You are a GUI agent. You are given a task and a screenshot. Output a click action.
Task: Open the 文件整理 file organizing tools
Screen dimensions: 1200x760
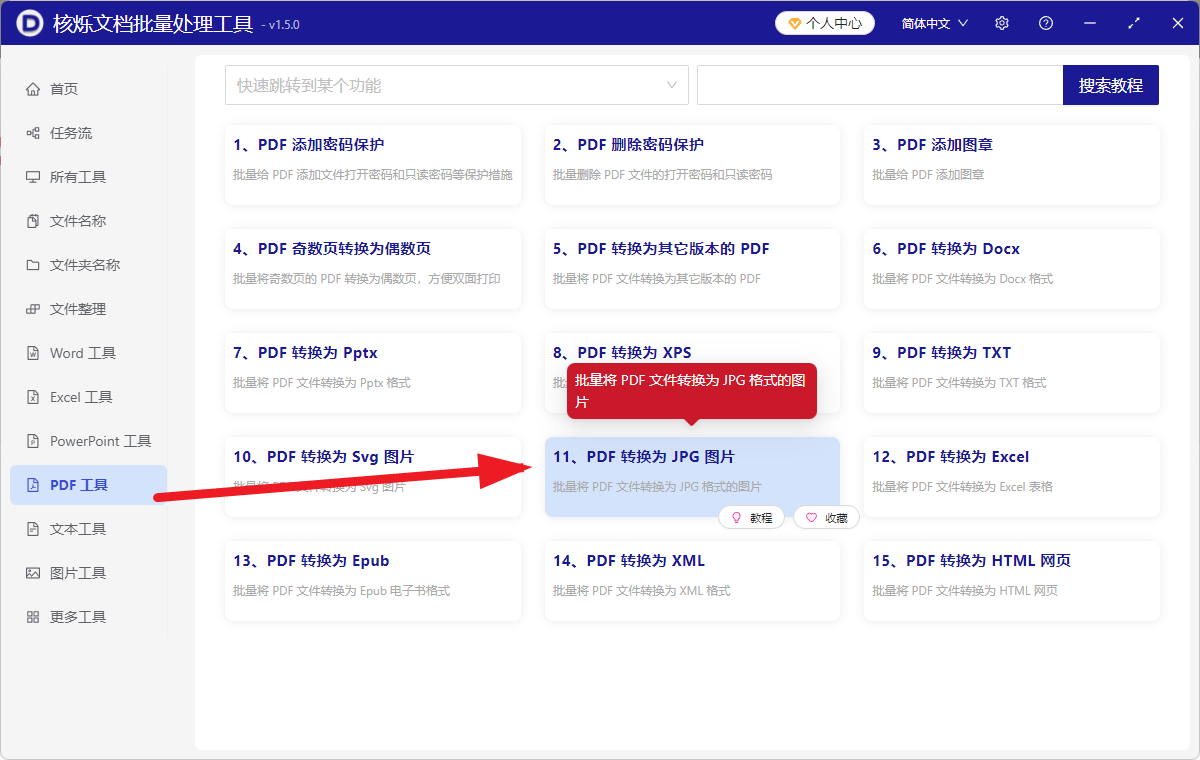(80, 308)
